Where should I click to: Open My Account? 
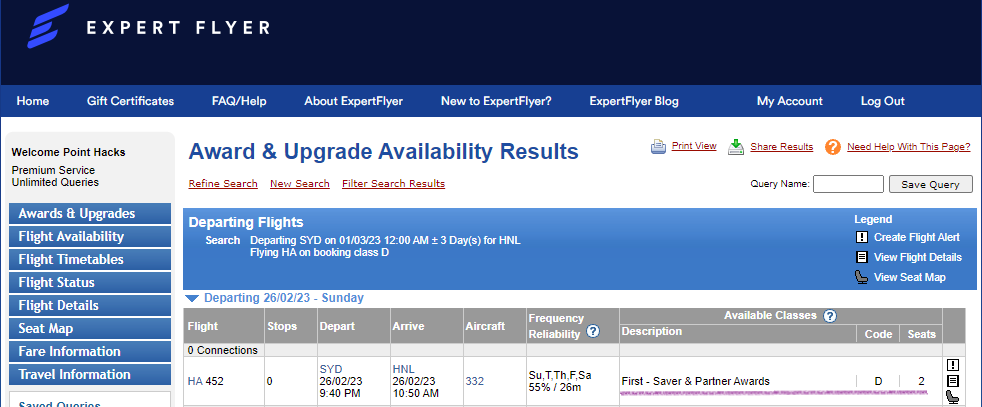coord(790,101)
